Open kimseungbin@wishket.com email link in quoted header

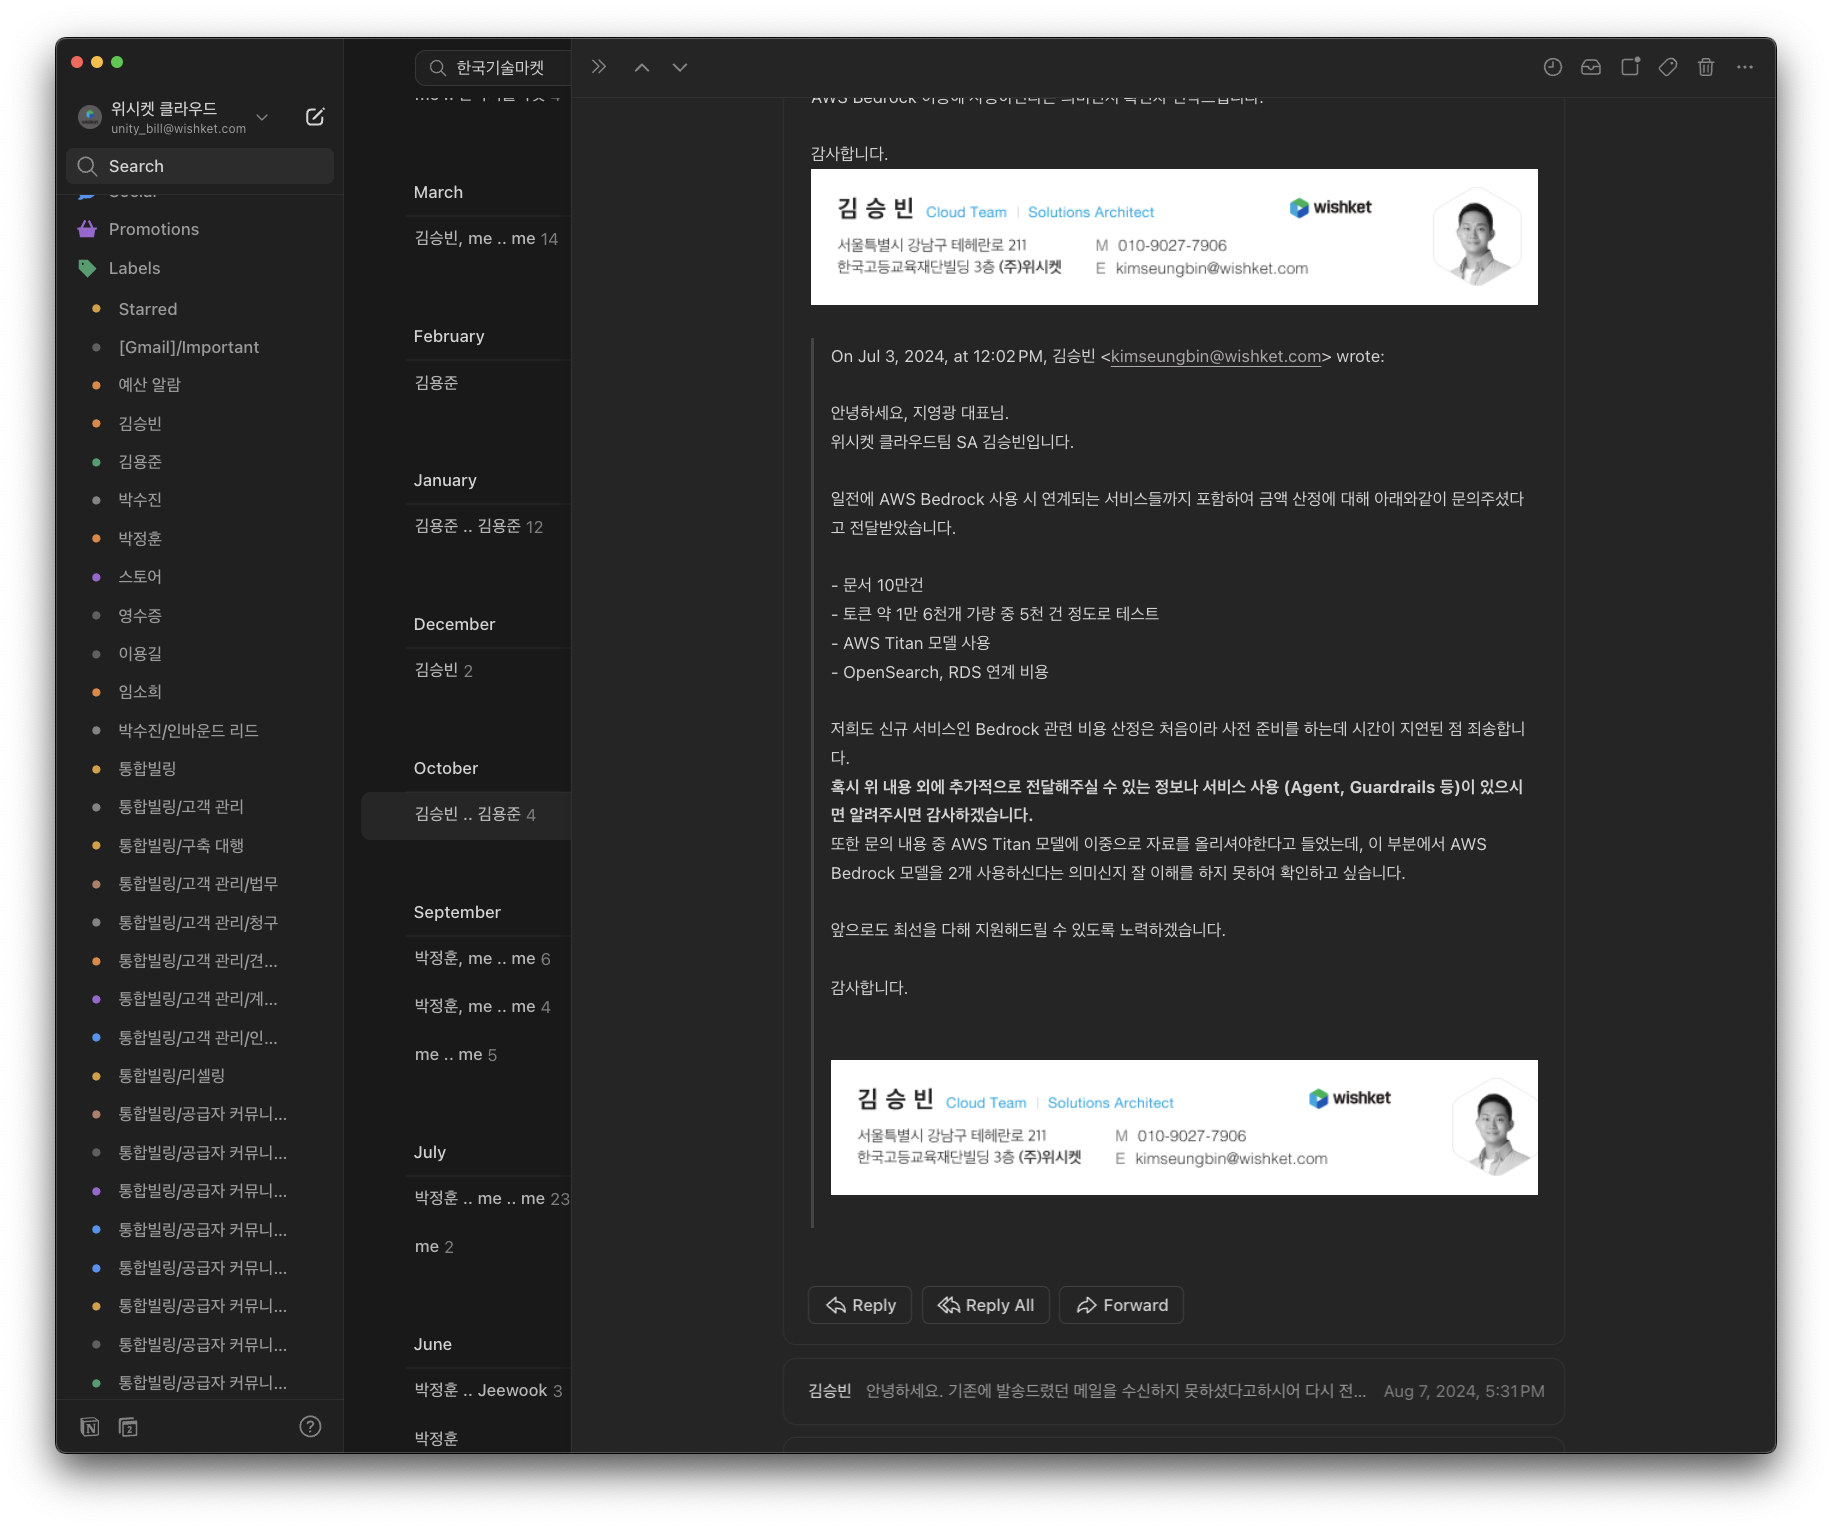[x=1215, y=356]
